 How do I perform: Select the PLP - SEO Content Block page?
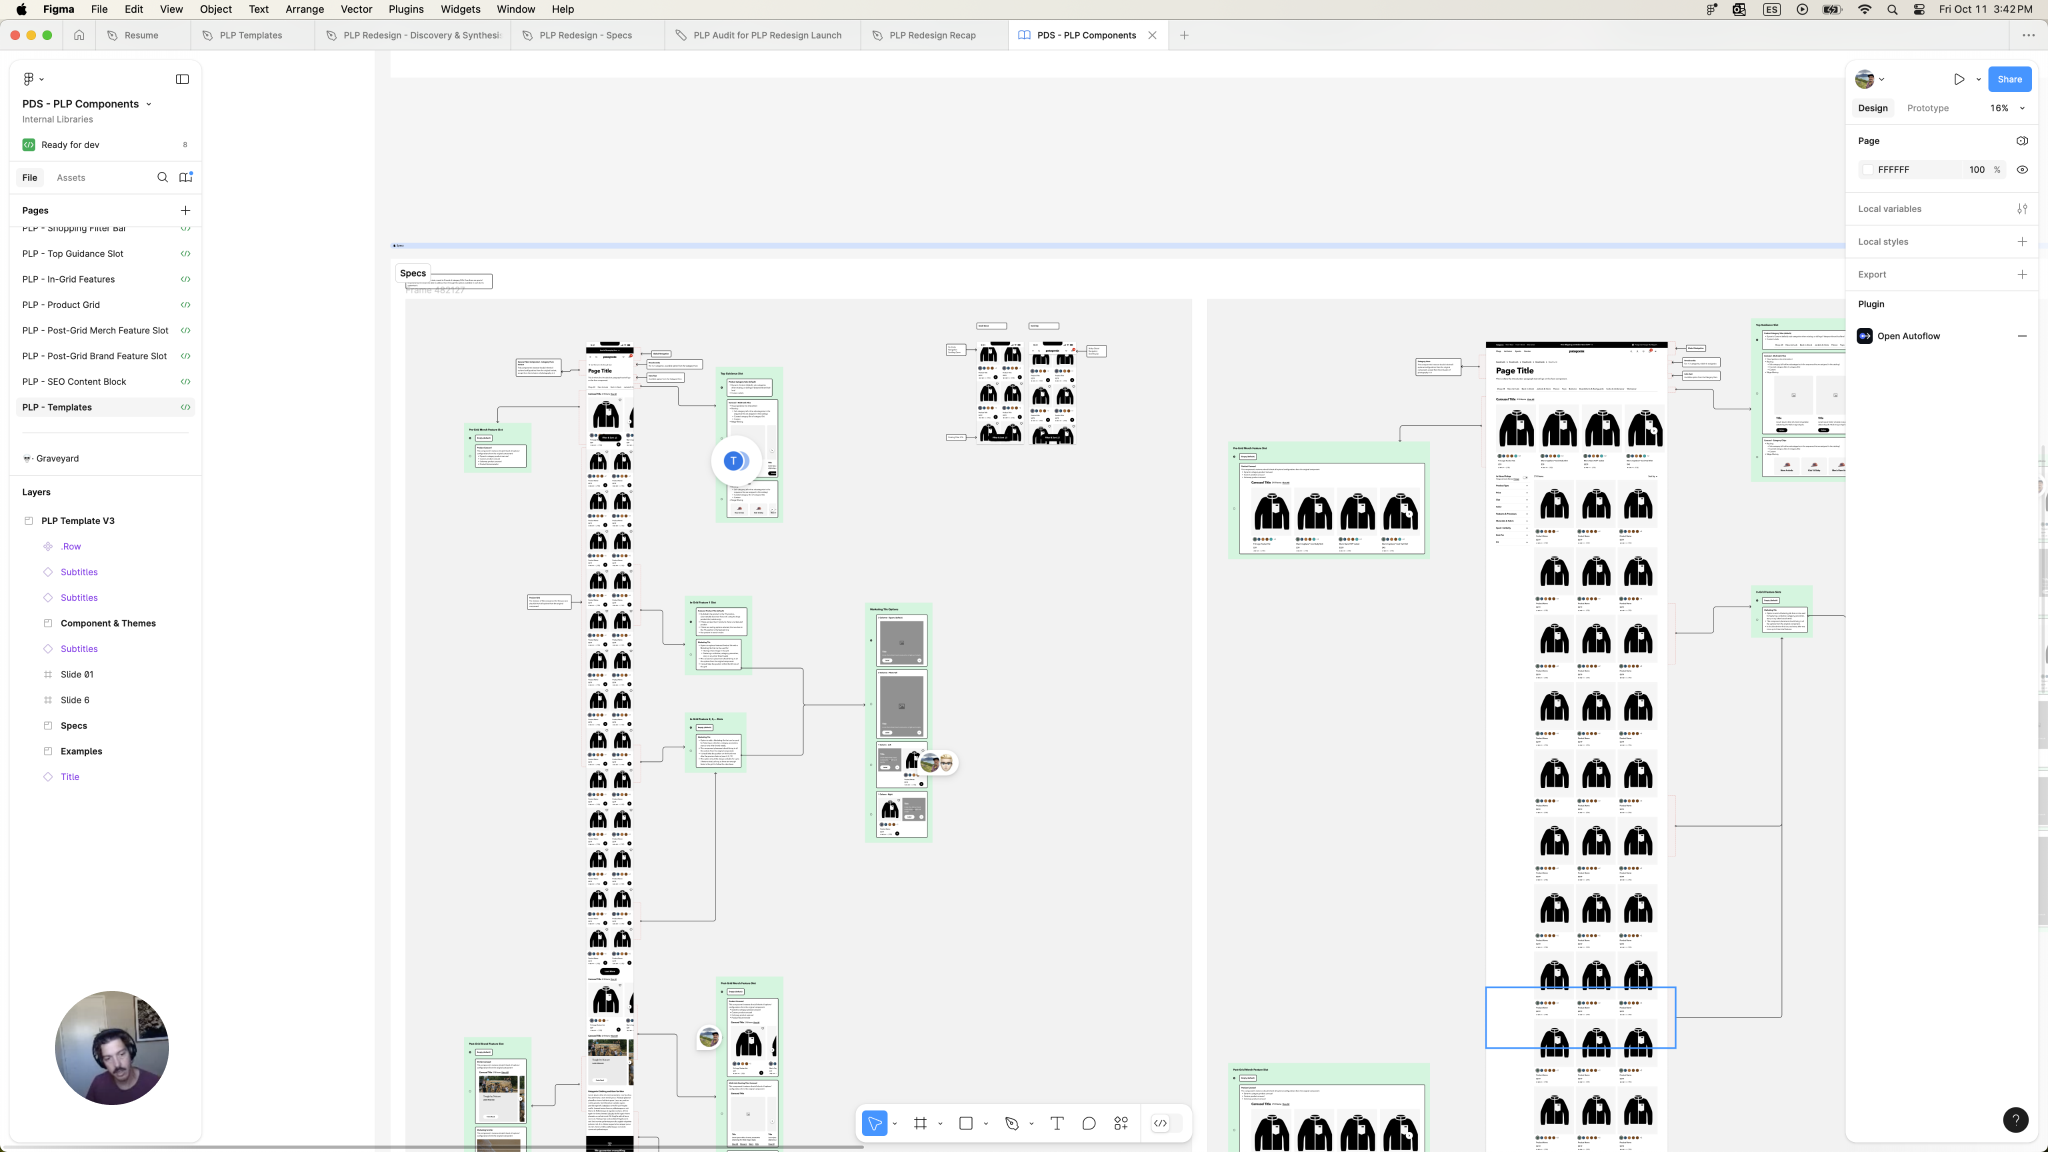(x=106, y=382)
